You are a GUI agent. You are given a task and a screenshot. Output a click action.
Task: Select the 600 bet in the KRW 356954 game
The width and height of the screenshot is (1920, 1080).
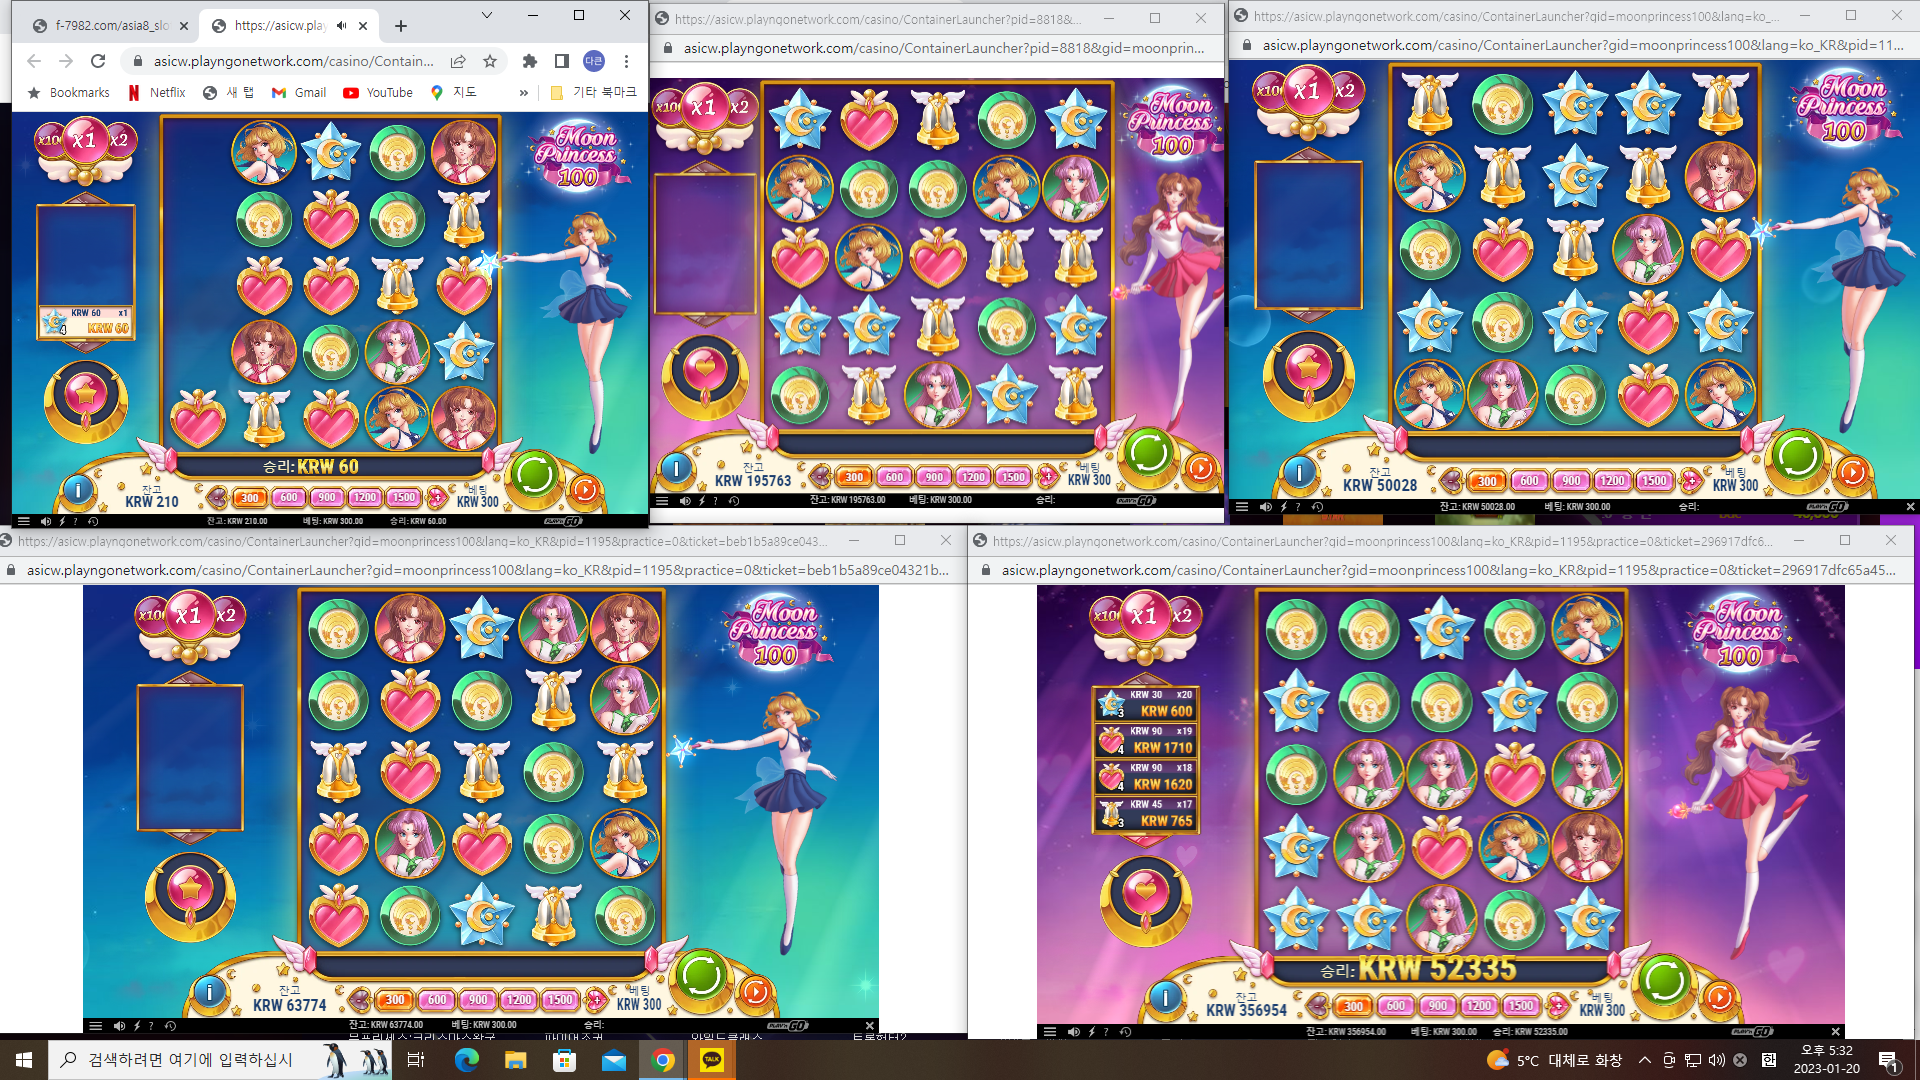click(x=1395, y=1006)
